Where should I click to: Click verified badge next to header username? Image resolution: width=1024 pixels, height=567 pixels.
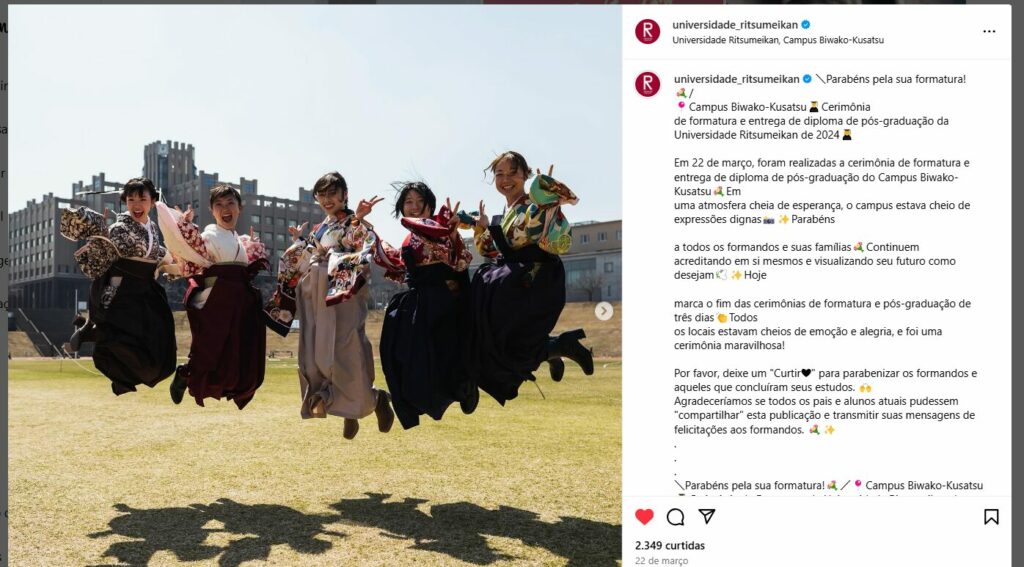(x=806, y=25)
